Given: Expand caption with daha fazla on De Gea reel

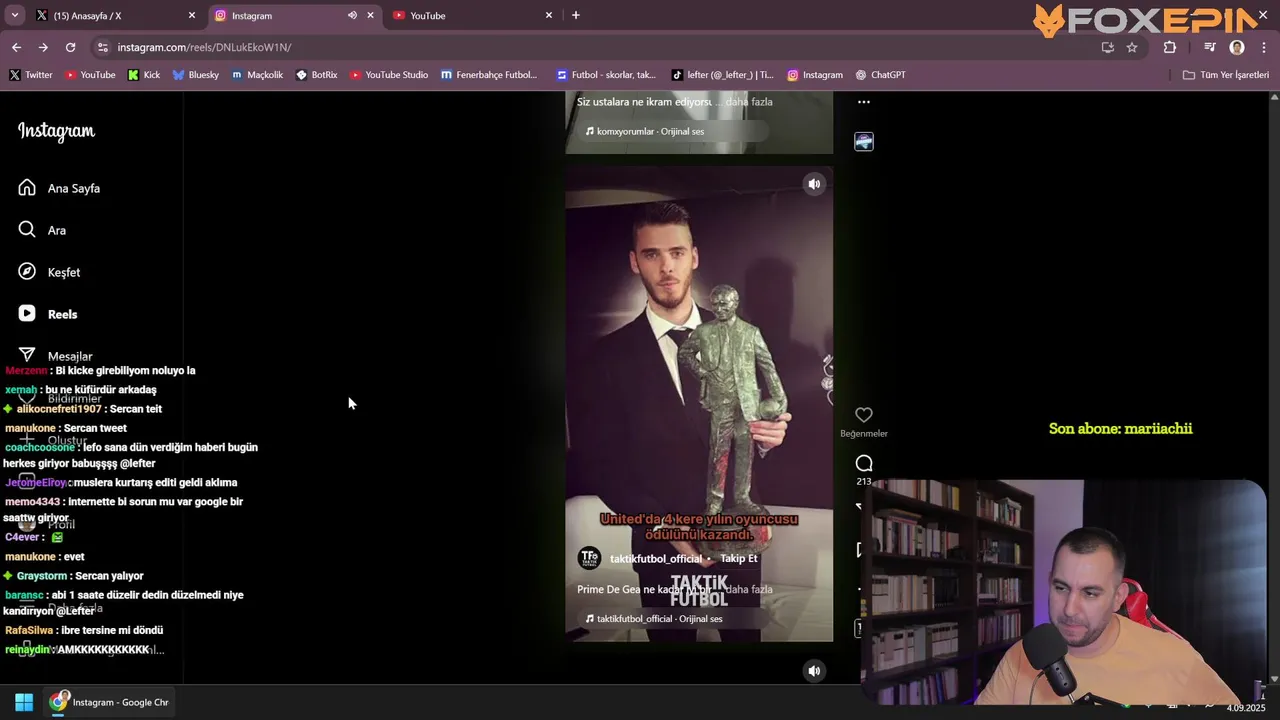Looking at the screenshot, I should tap(749, 589).
